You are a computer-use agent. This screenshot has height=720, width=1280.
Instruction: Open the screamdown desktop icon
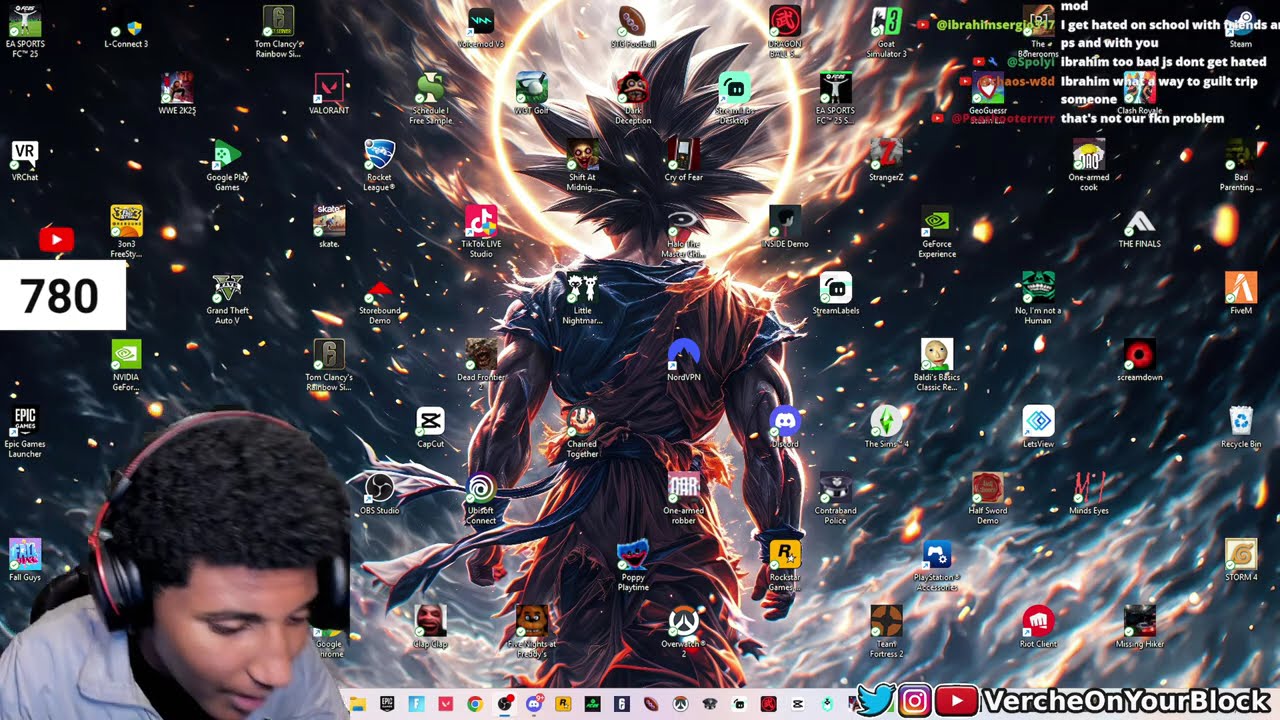pos(1140,361)
